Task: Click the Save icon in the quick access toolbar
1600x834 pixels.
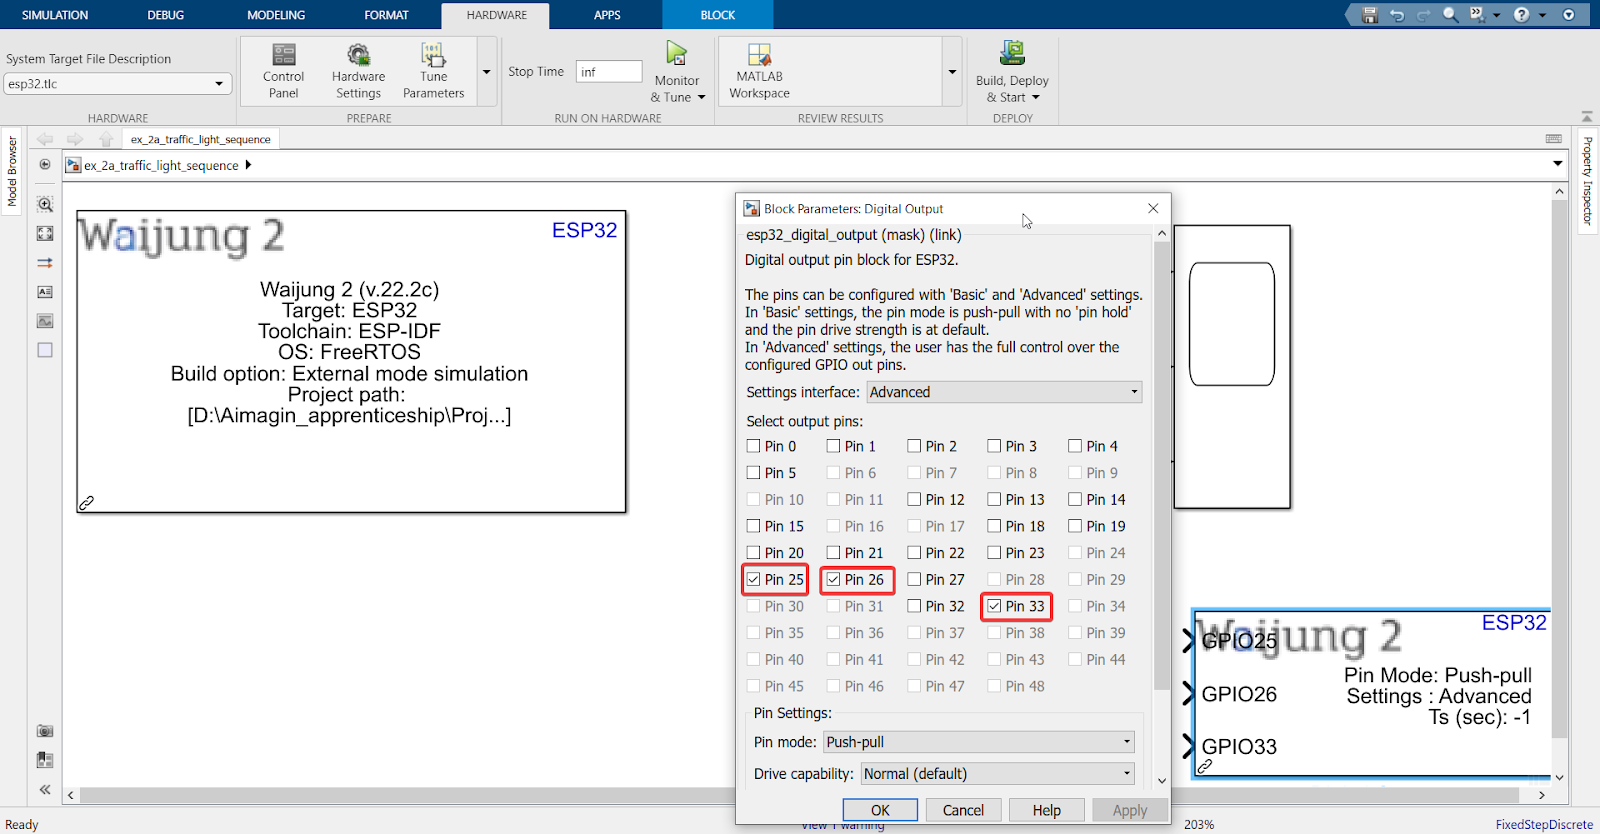Action: 1370,15
